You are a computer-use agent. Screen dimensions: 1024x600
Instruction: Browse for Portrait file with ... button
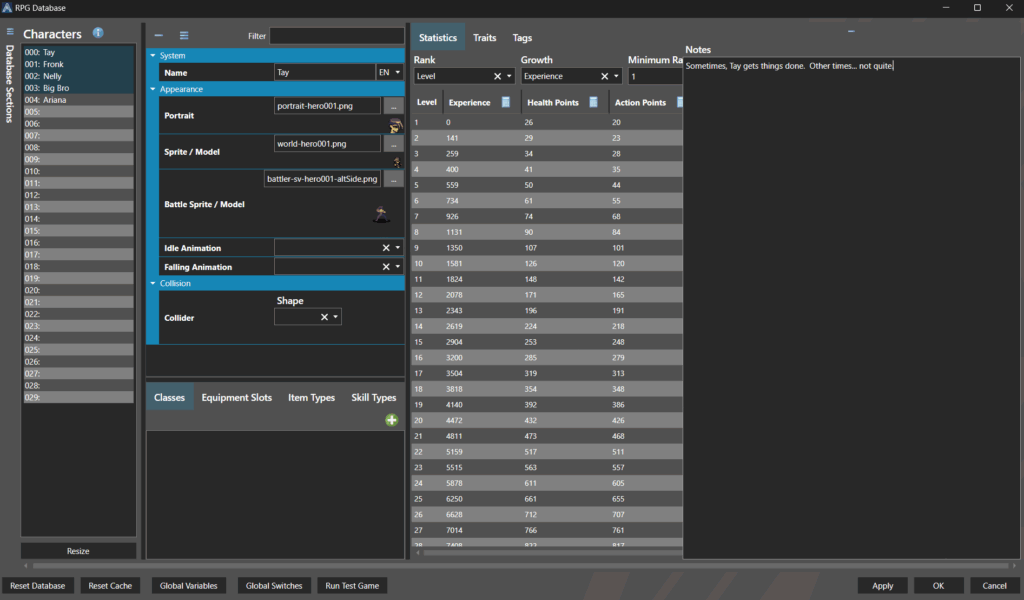(393, 105)
